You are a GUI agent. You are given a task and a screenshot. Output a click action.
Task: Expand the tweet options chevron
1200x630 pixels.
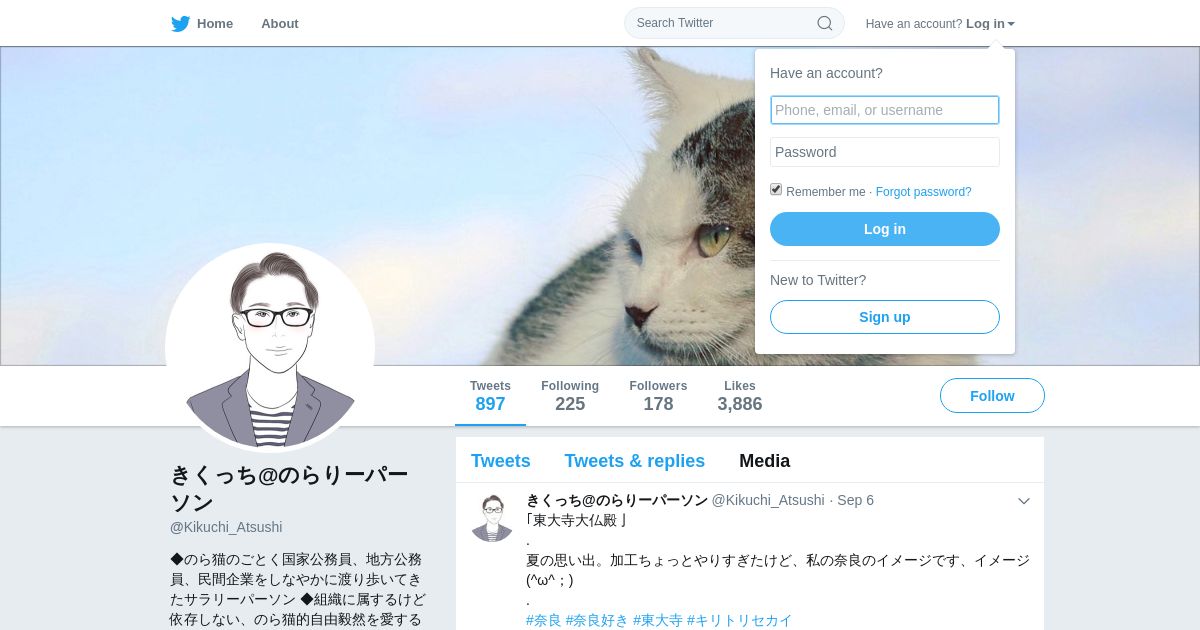pos(1024,501)
